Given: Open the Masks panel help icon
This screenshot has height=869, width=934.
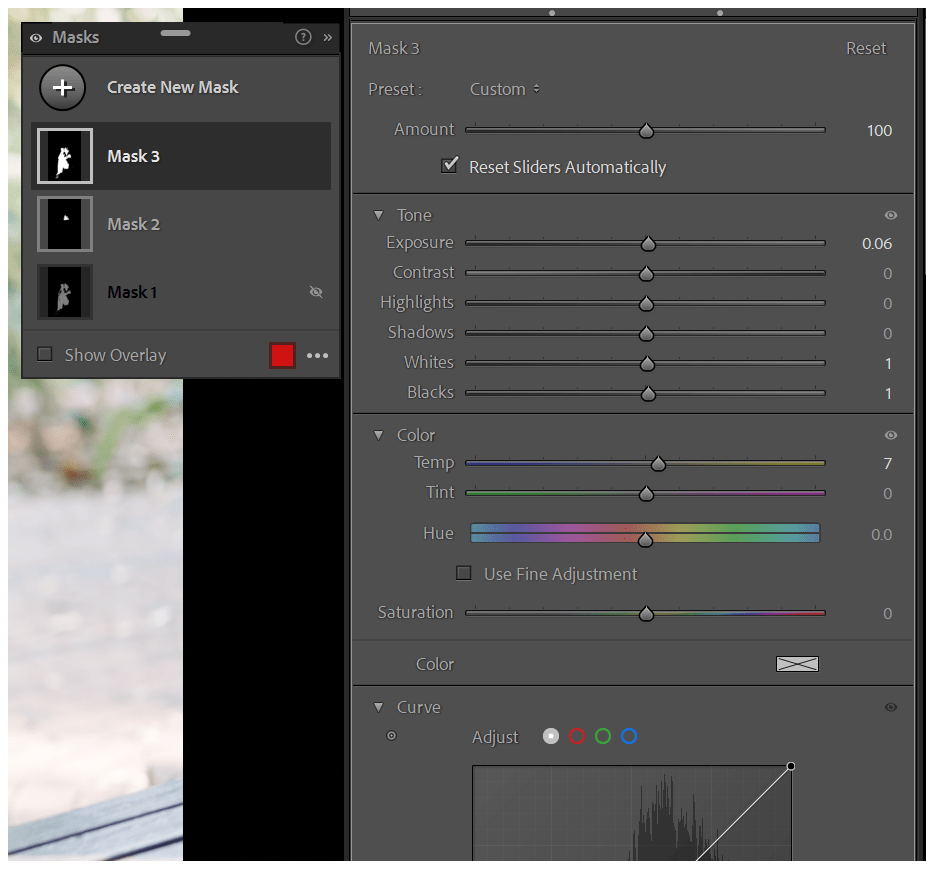Looking at the screenshot, I should (303, 37).
